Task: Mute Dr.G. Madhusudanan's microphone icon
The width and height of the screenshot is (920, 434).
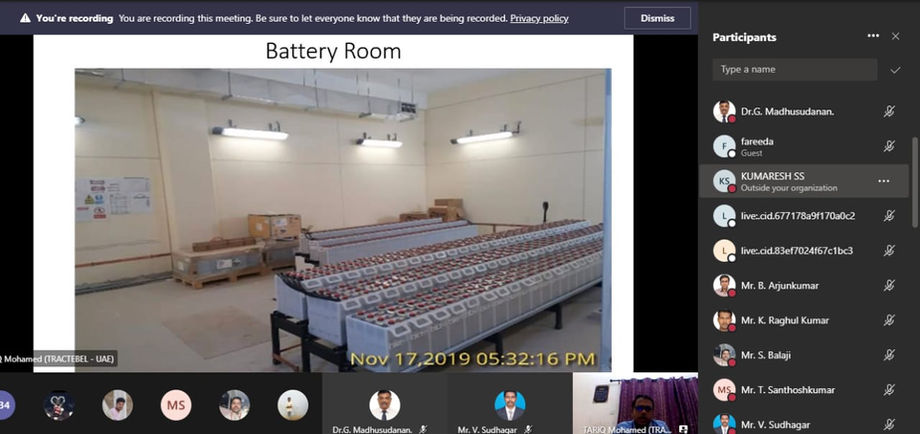Action: pyautogui.click(x=889, y=111)
